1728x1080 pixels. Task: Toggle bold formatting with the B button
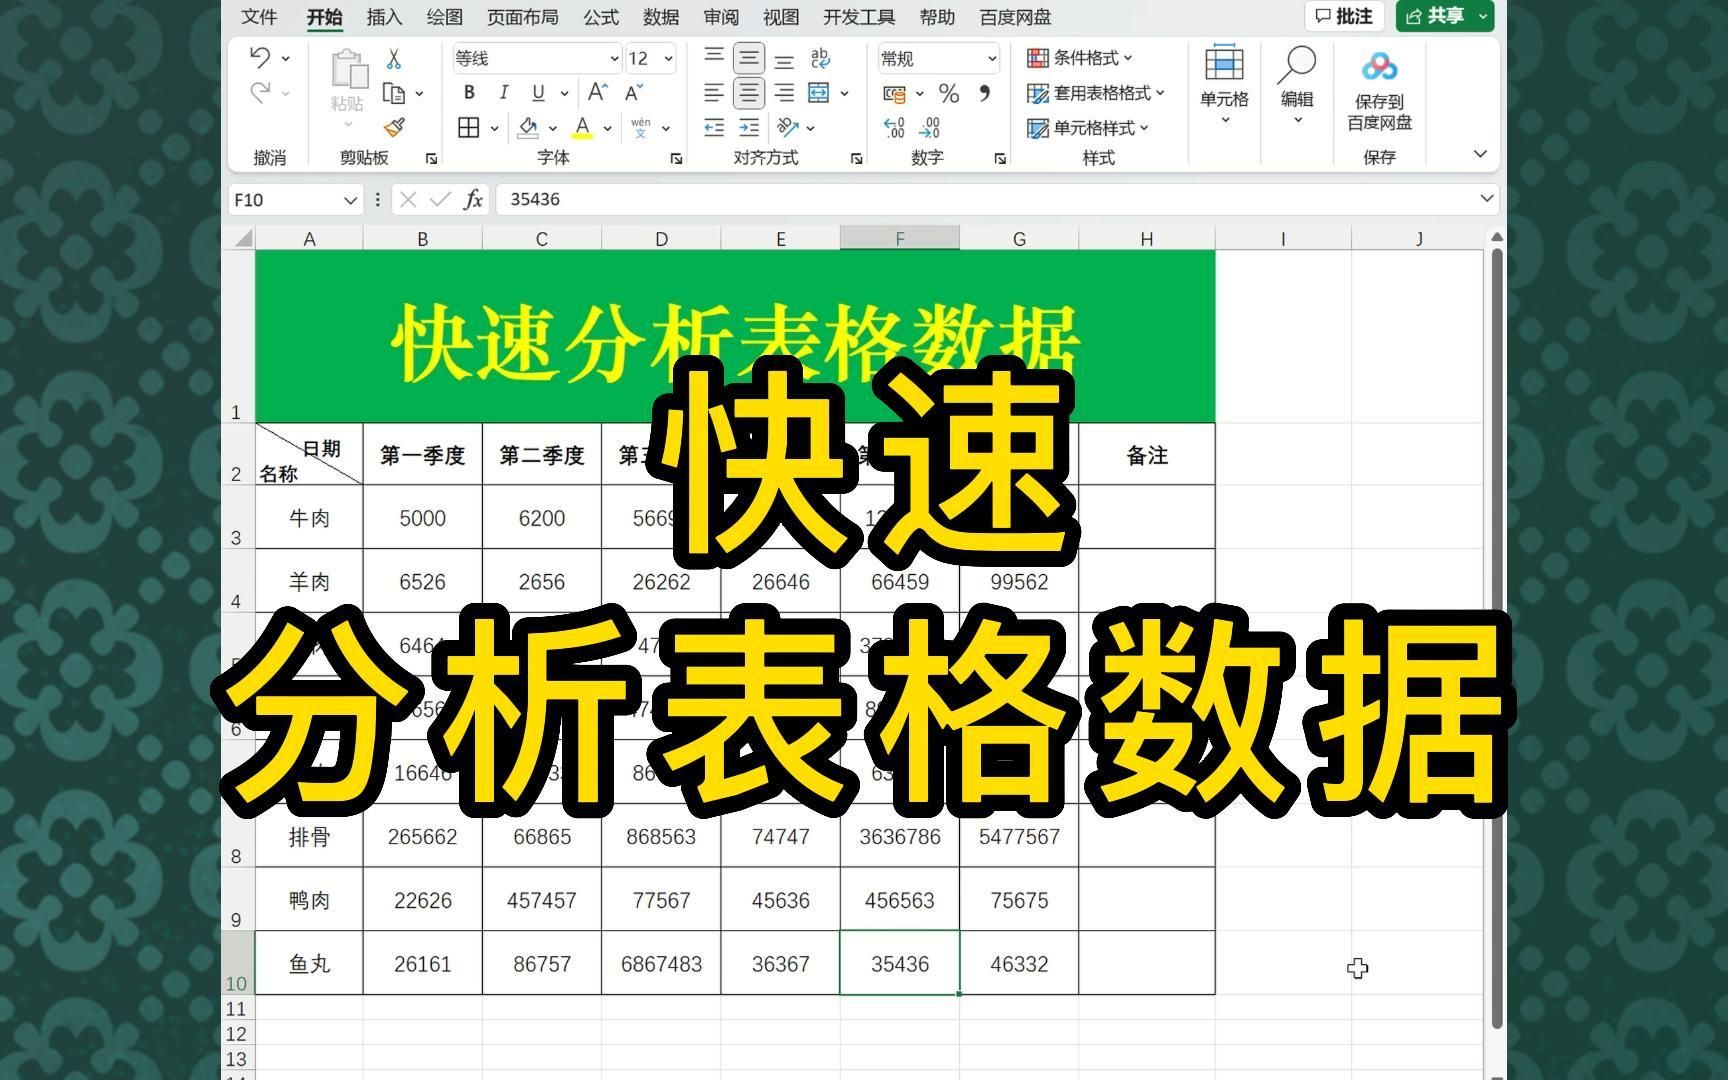tap(467, 93)
